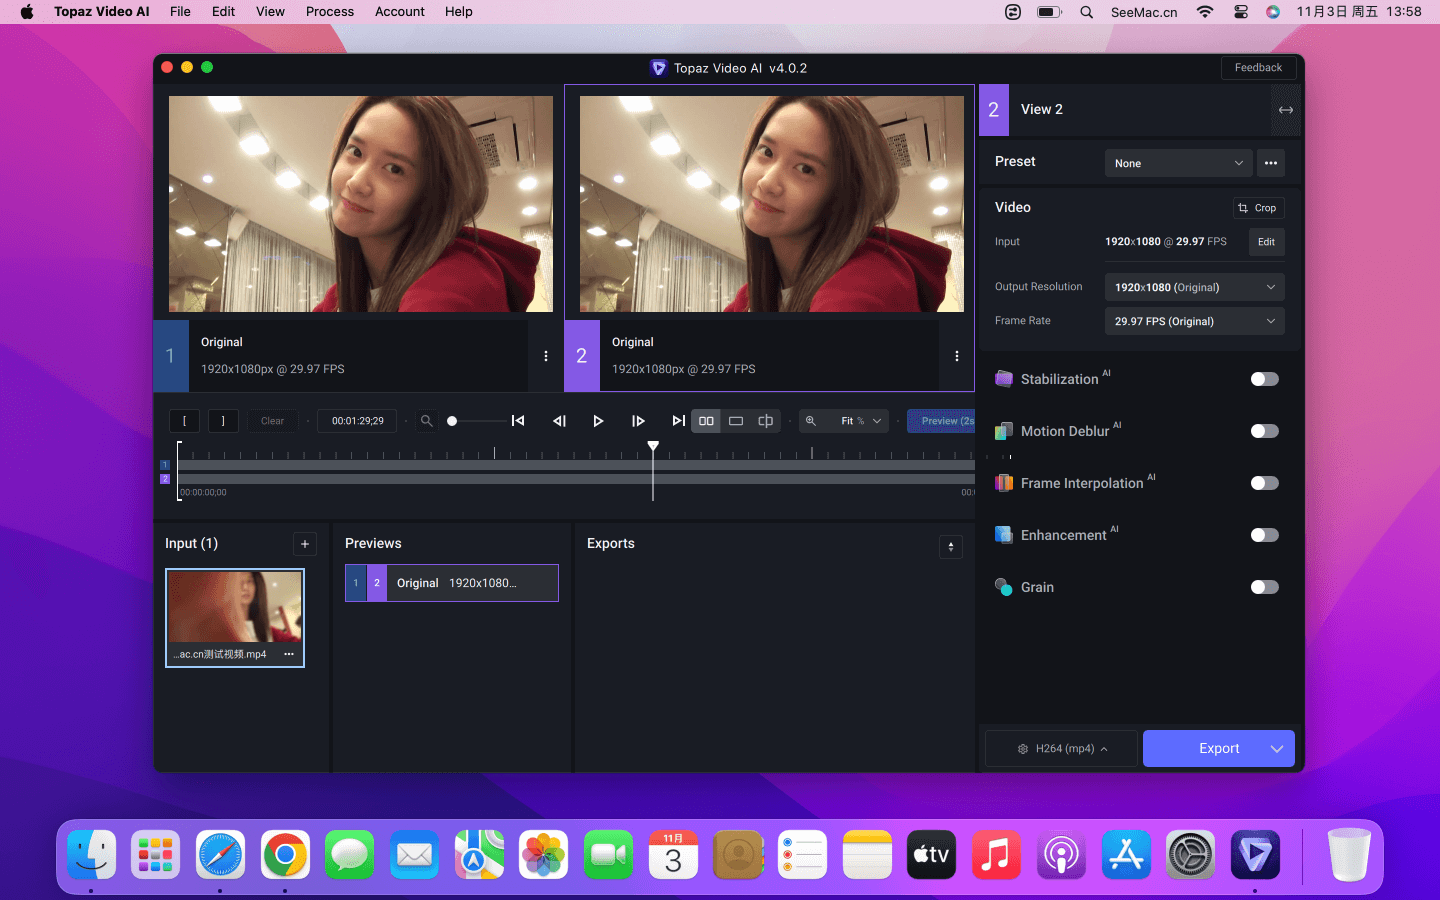Open Topaz Video AI in the Dock

tap(1255, 855)
